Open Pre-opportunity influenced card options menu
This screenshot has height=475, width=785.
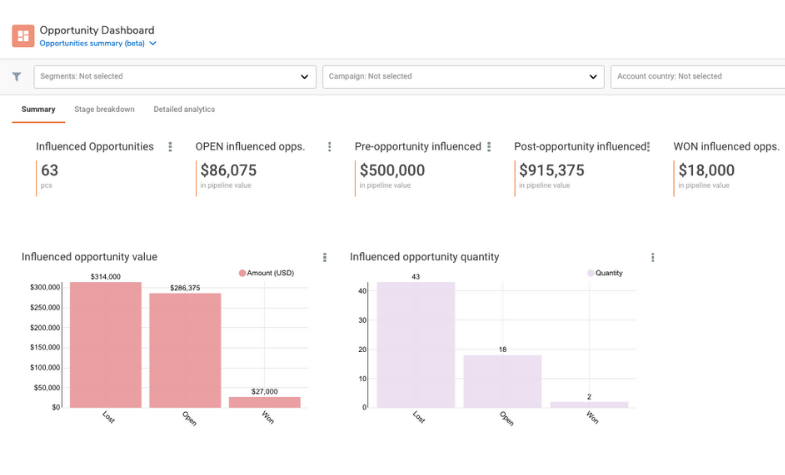tap(490, 147)
